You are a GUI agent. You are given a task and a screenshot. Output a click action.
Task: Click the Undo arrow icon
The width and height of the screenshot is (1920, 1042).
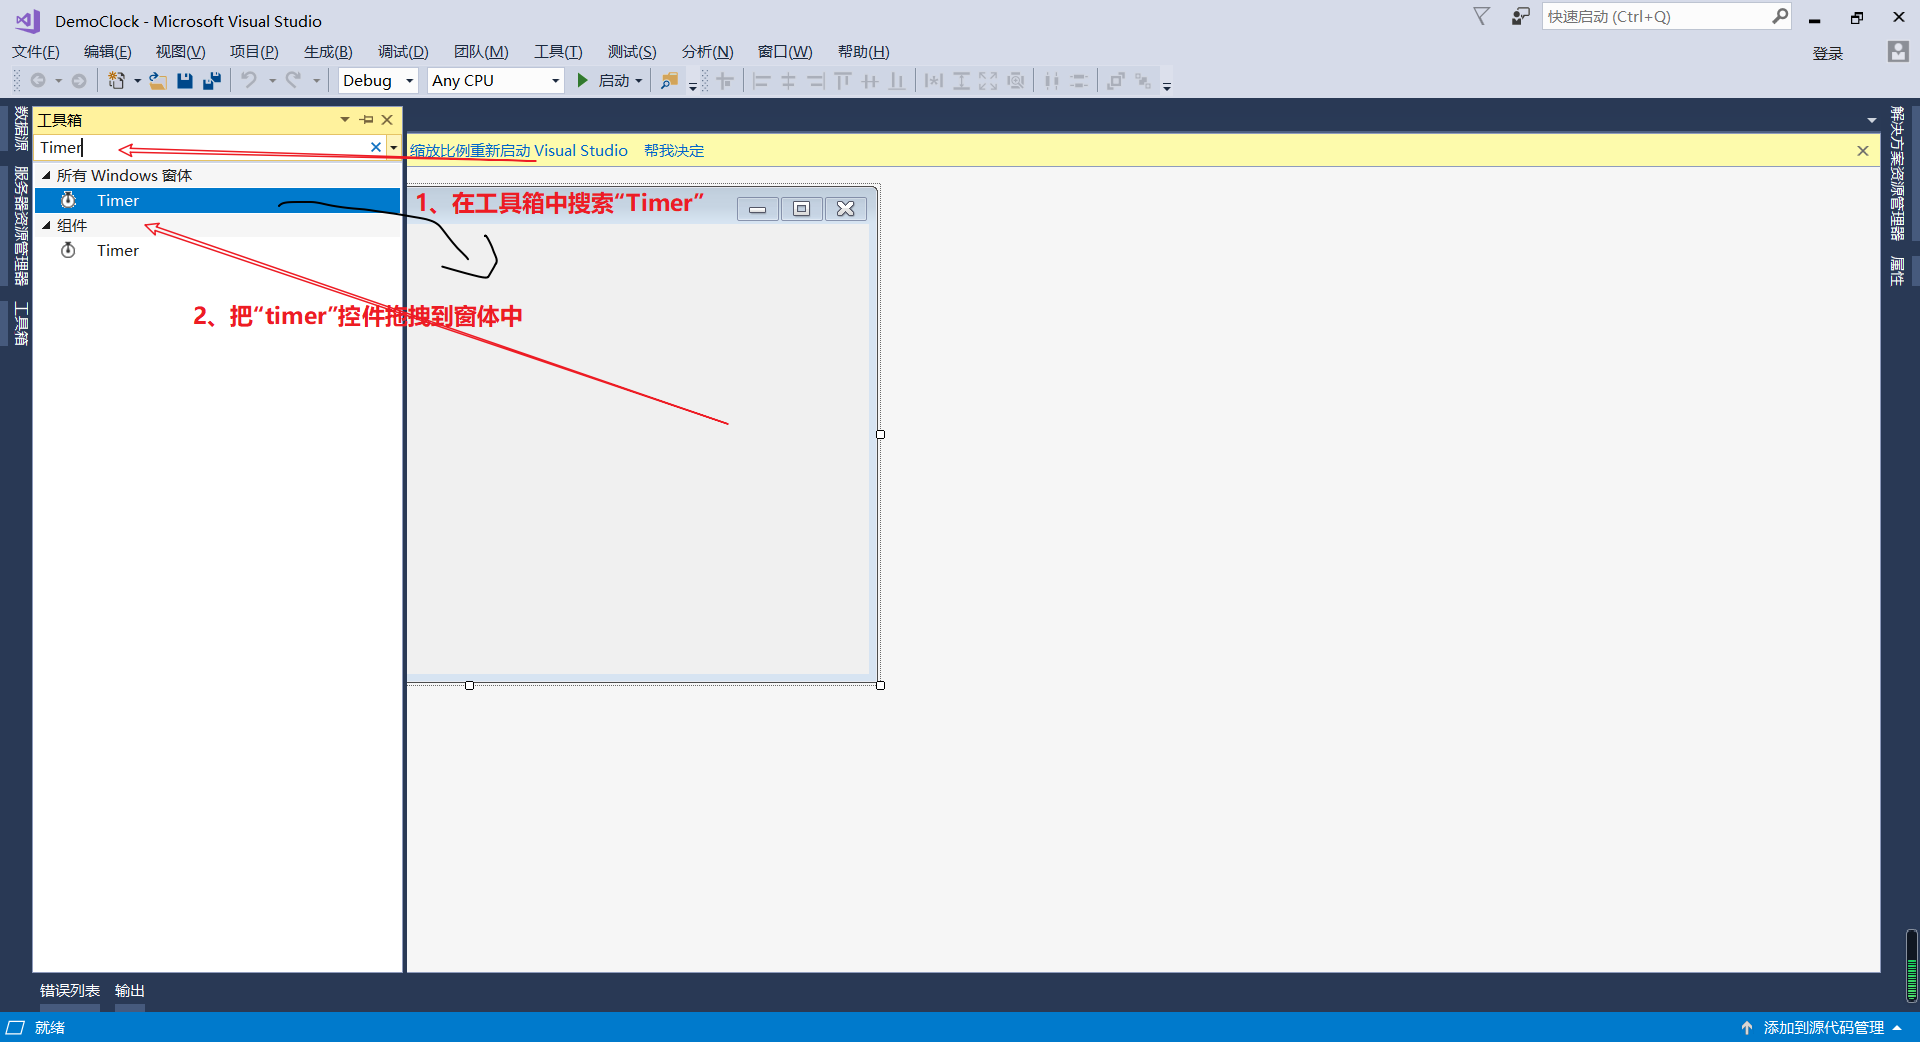click(x=249, y=80)
